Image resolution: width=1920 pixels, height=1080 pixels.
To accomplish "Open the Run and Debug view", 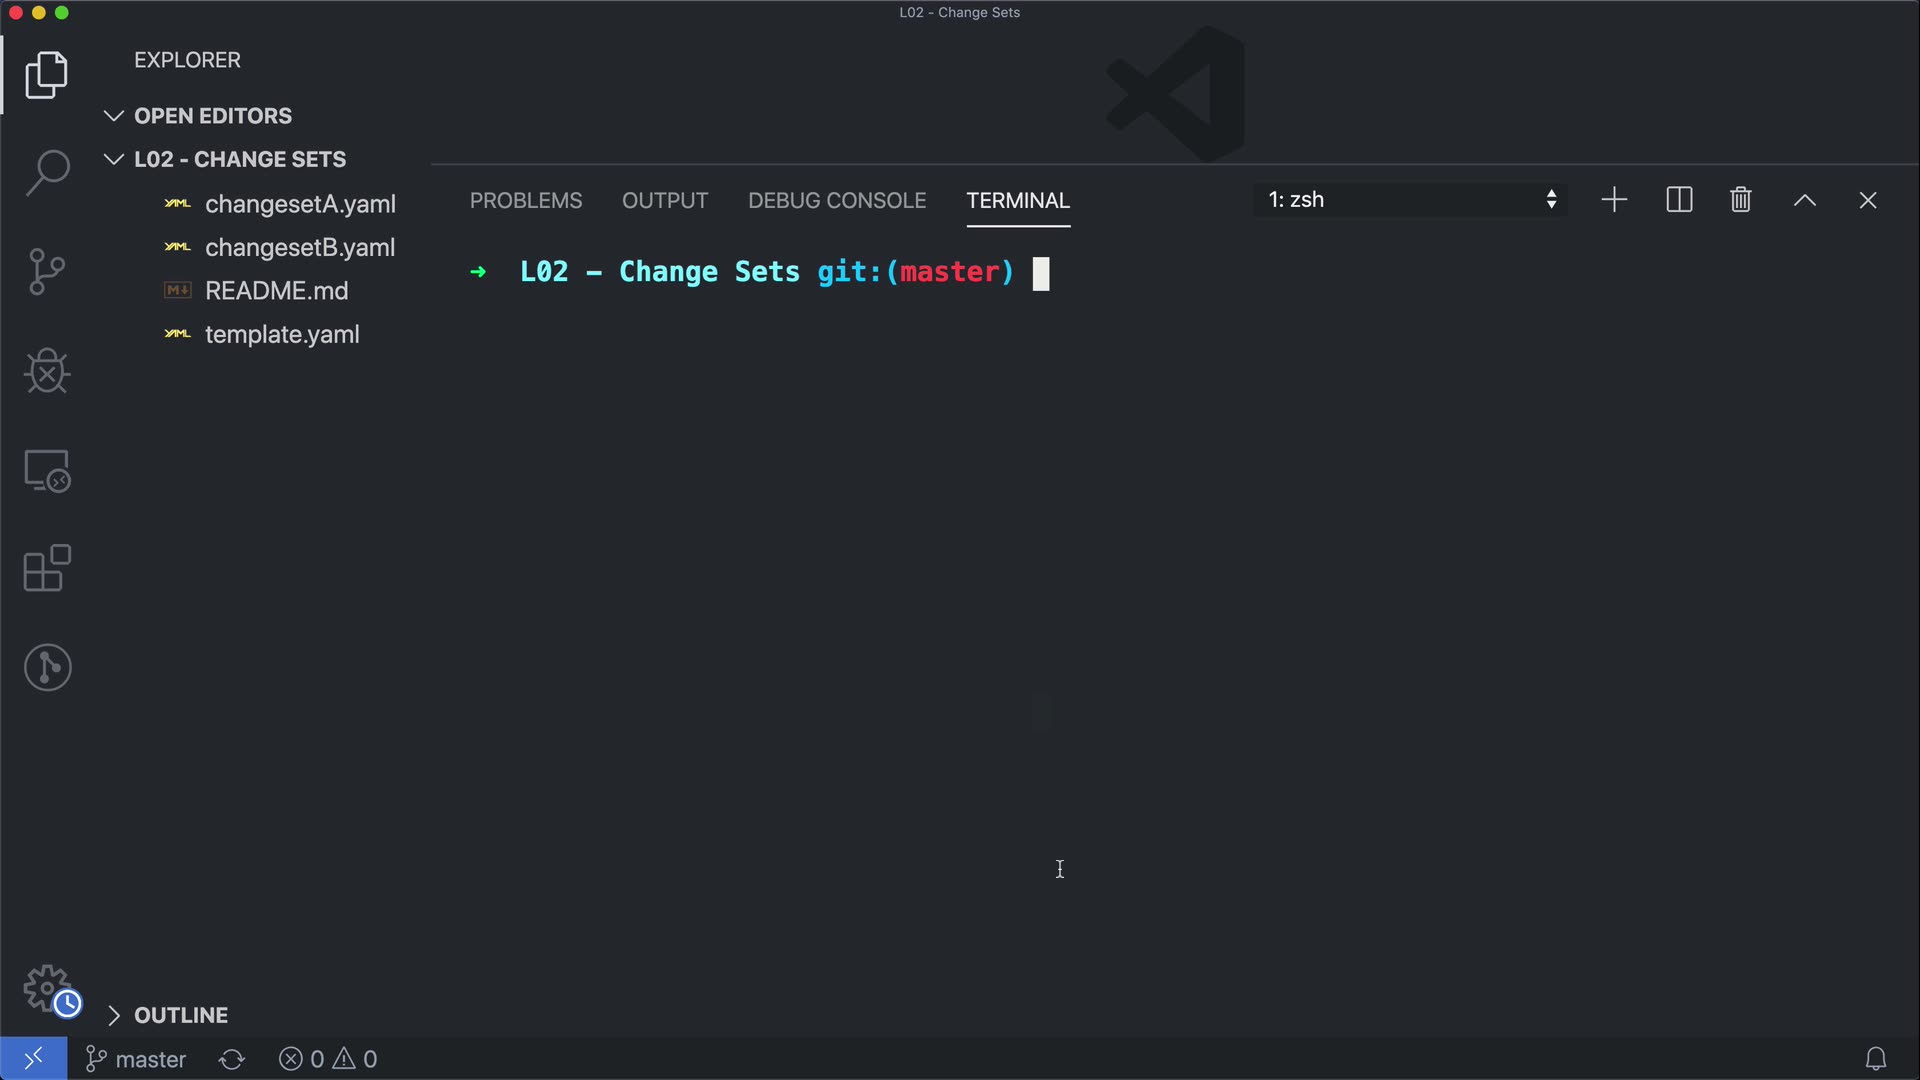I will (x=47, y=371).
